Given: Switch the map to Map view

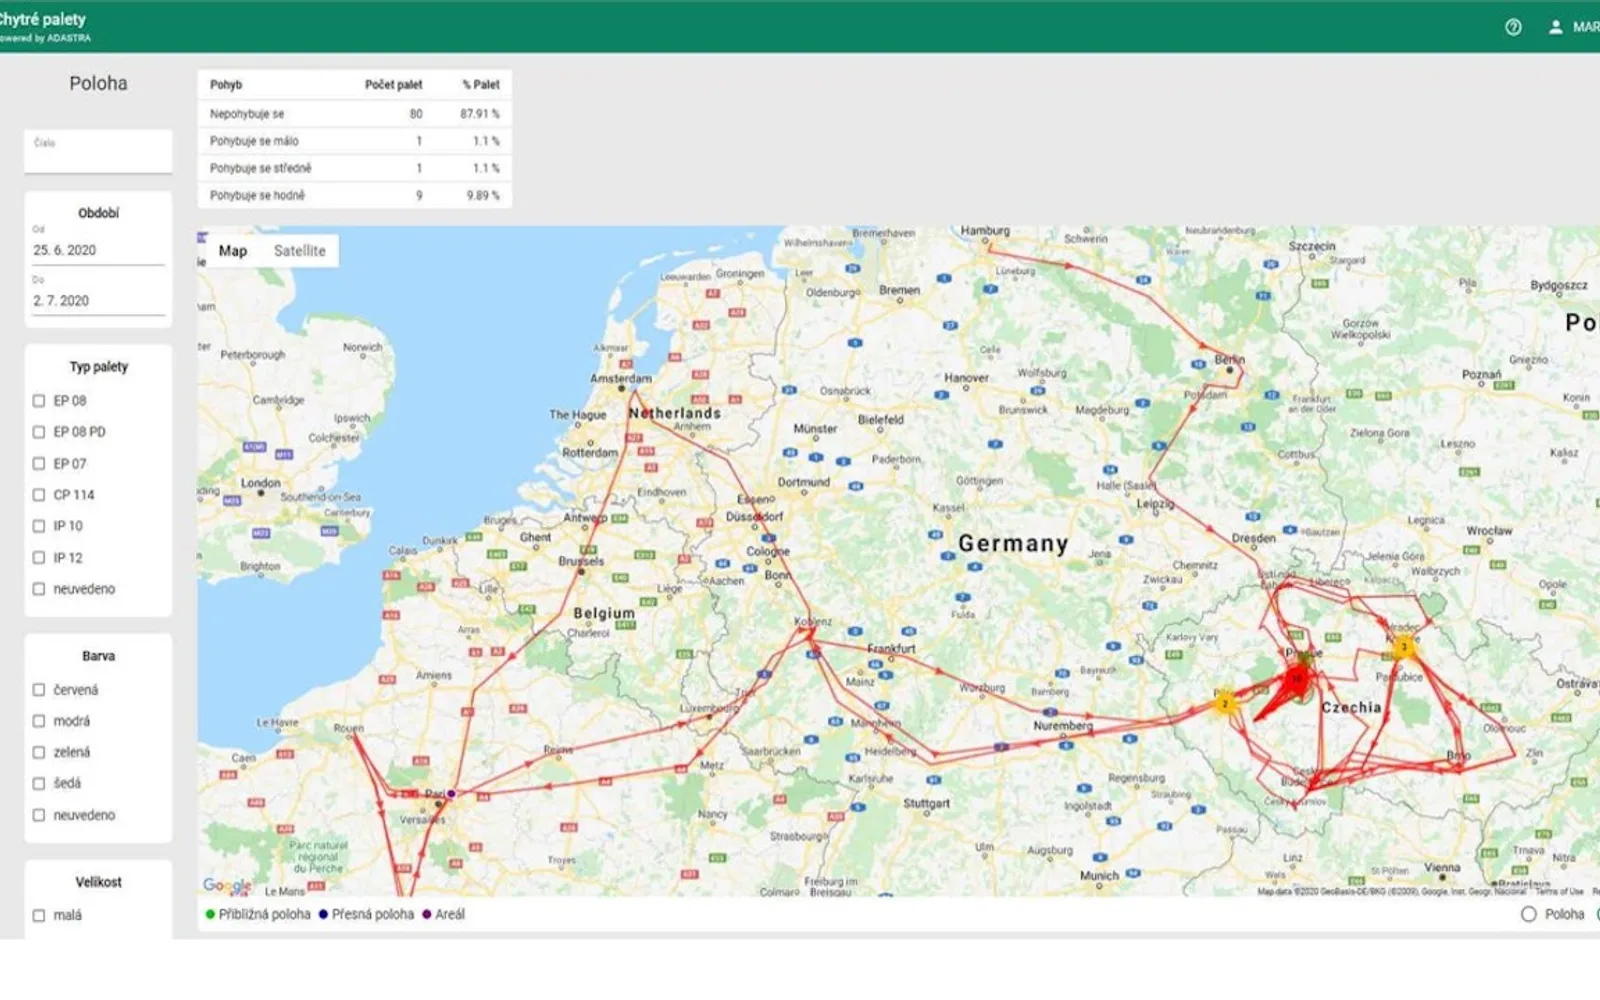Looking at the screenshot, I should (x=233, y=251).
